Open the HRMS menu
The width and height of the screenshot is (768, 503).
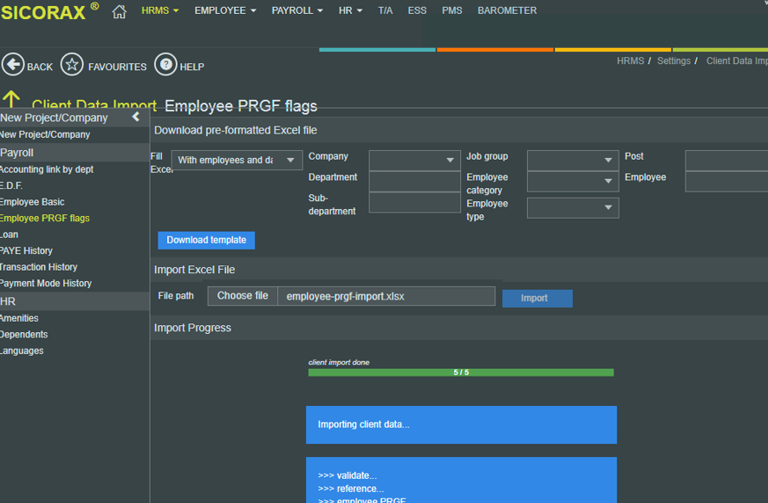[160, 11]
